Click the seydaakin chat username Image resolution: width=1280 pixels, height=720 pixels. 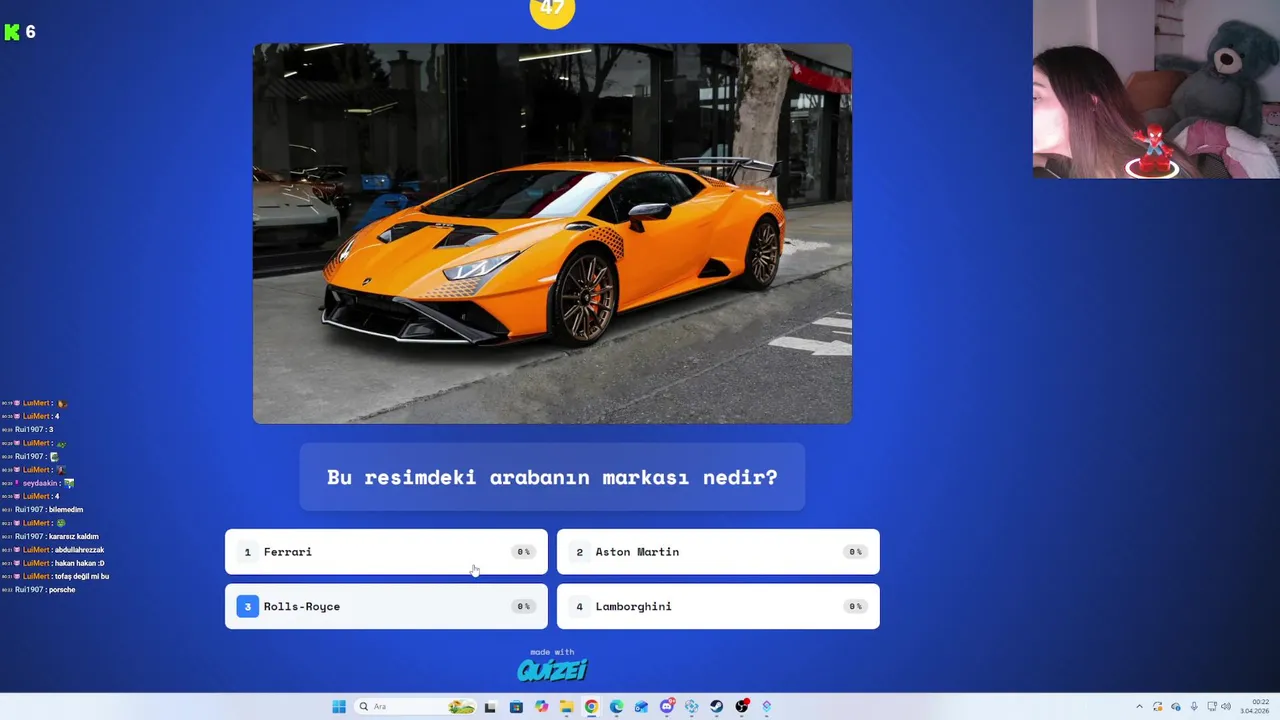[x=40, y=483]
